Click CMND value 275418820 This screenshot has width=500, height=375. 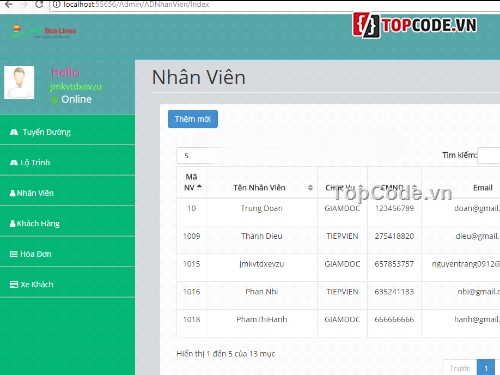[x=394, y=236]
